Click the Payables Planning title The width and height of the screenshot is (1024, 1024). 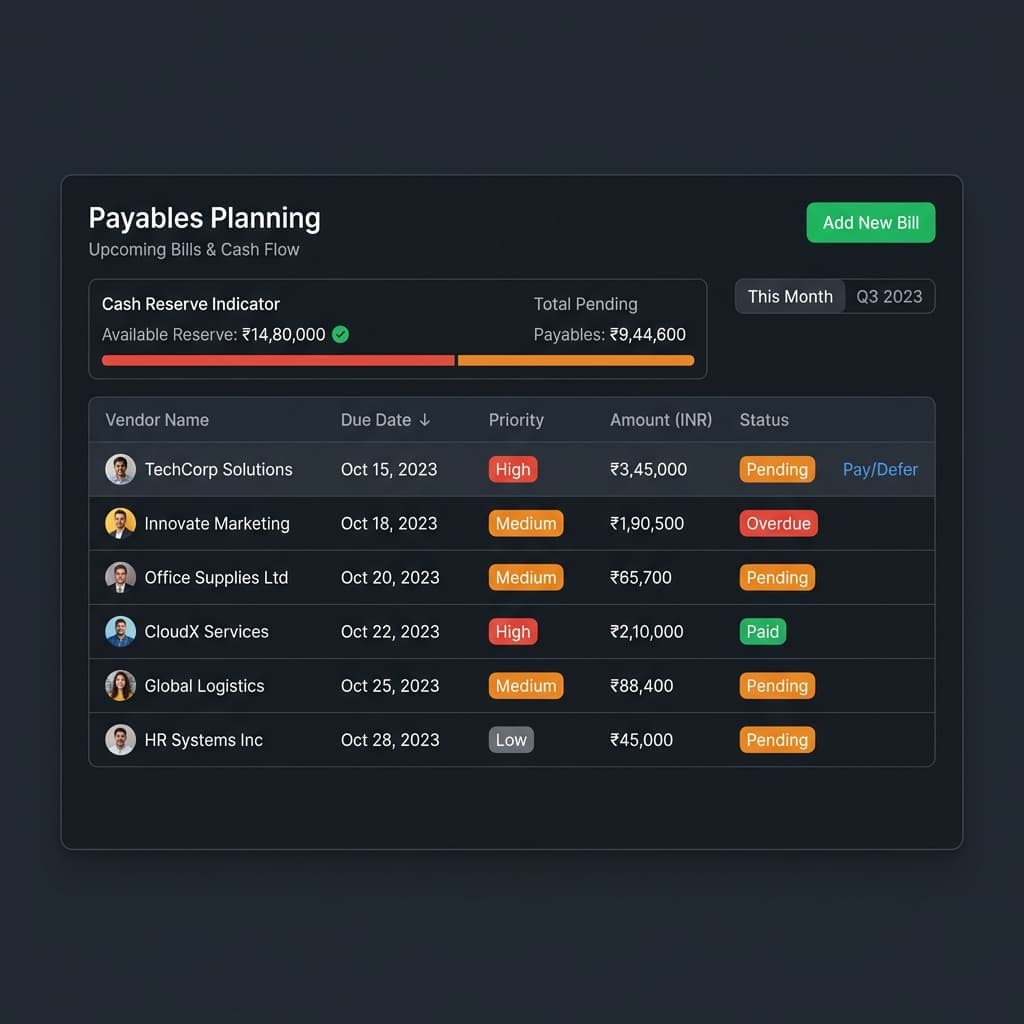point(204,218)
